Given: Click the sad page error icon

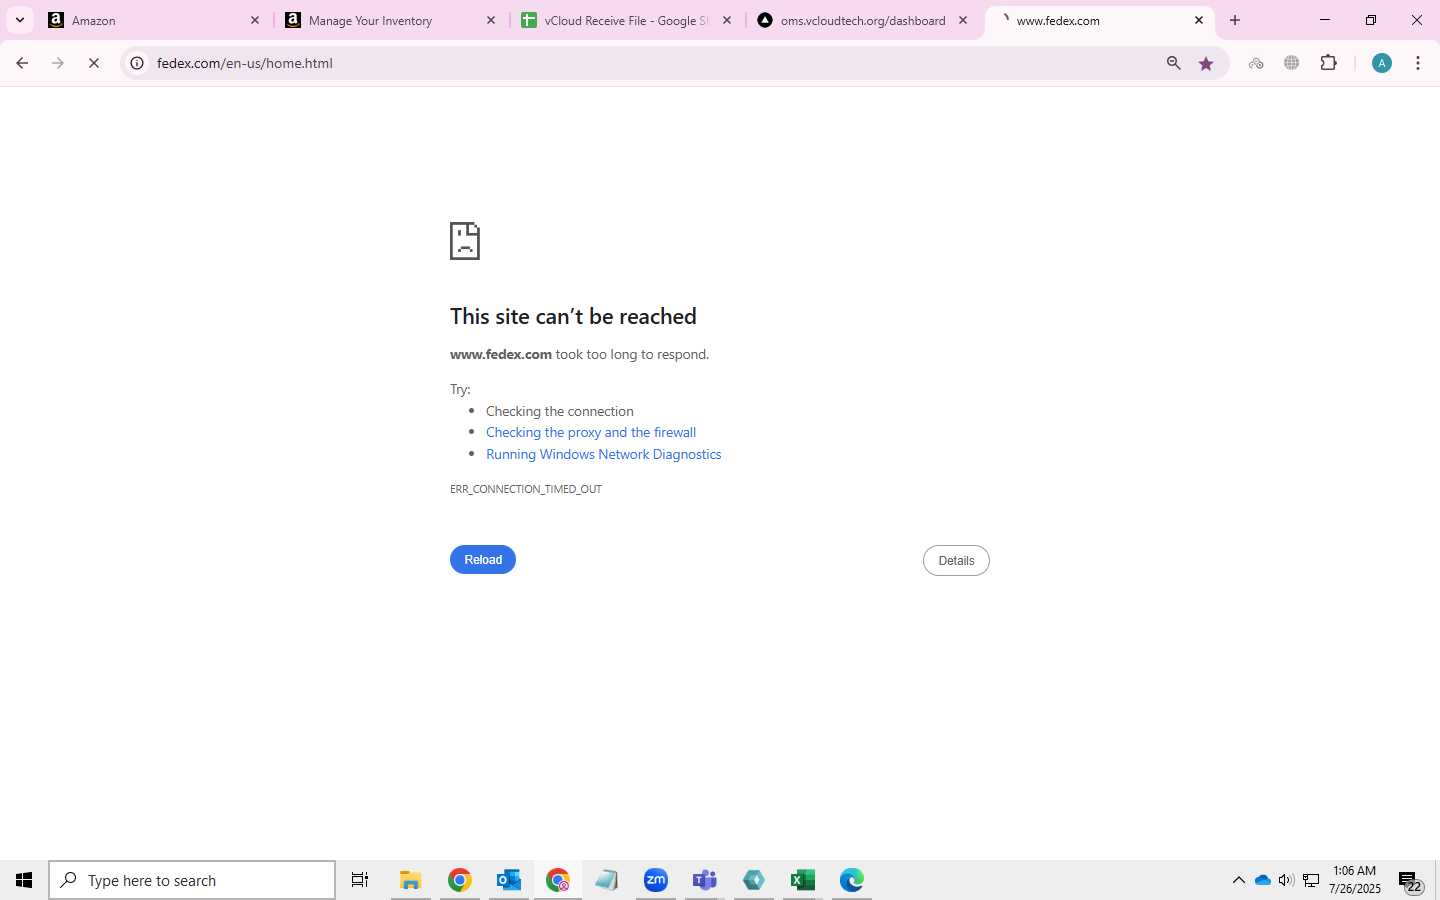Looking at the screenshot, I should 465,241.
